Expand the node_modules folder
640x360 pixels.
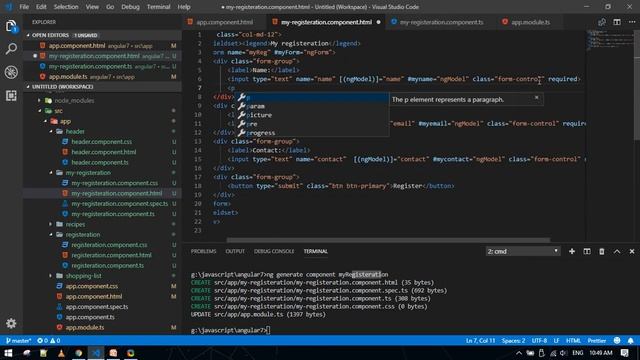coord(40,100)
